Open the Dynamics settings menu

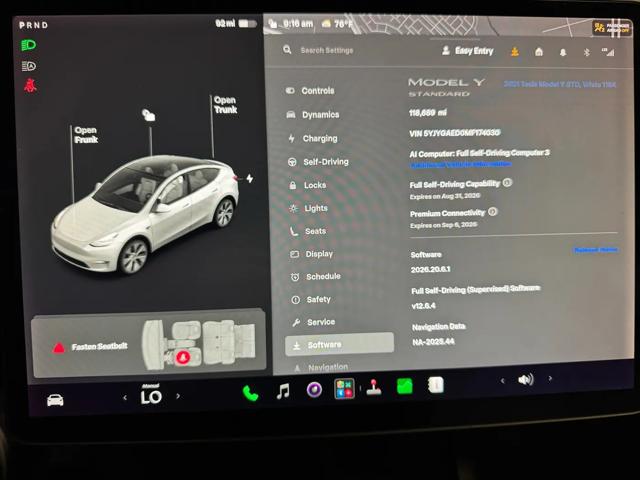(x=313, y=115)
